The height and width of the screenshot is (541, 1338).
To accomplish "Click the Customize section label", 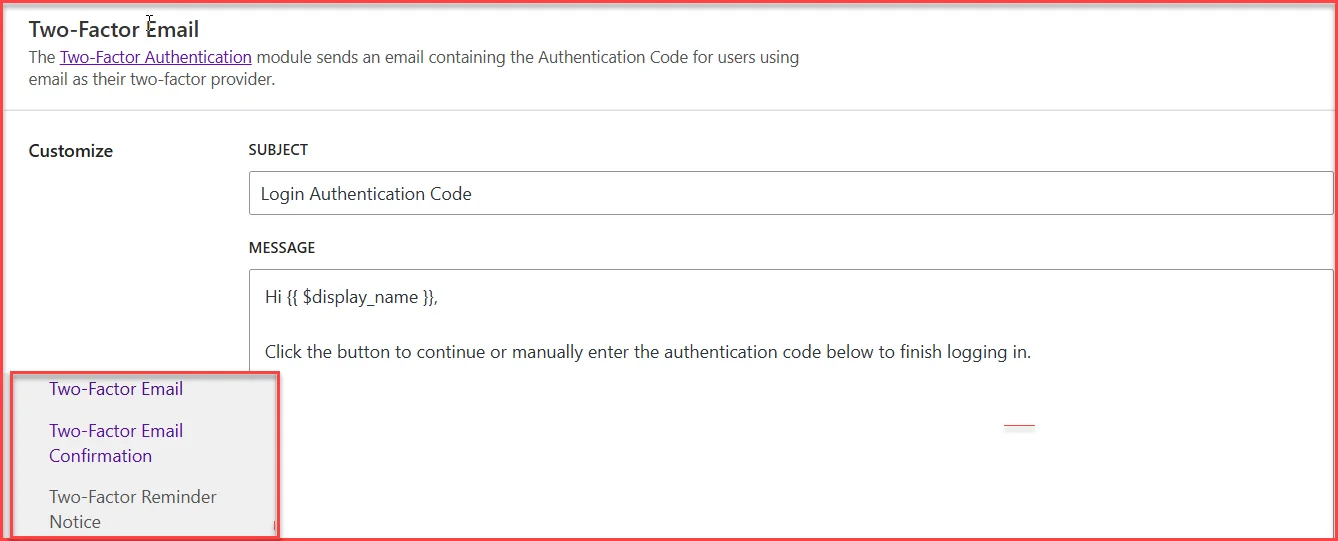I will 70,151.
